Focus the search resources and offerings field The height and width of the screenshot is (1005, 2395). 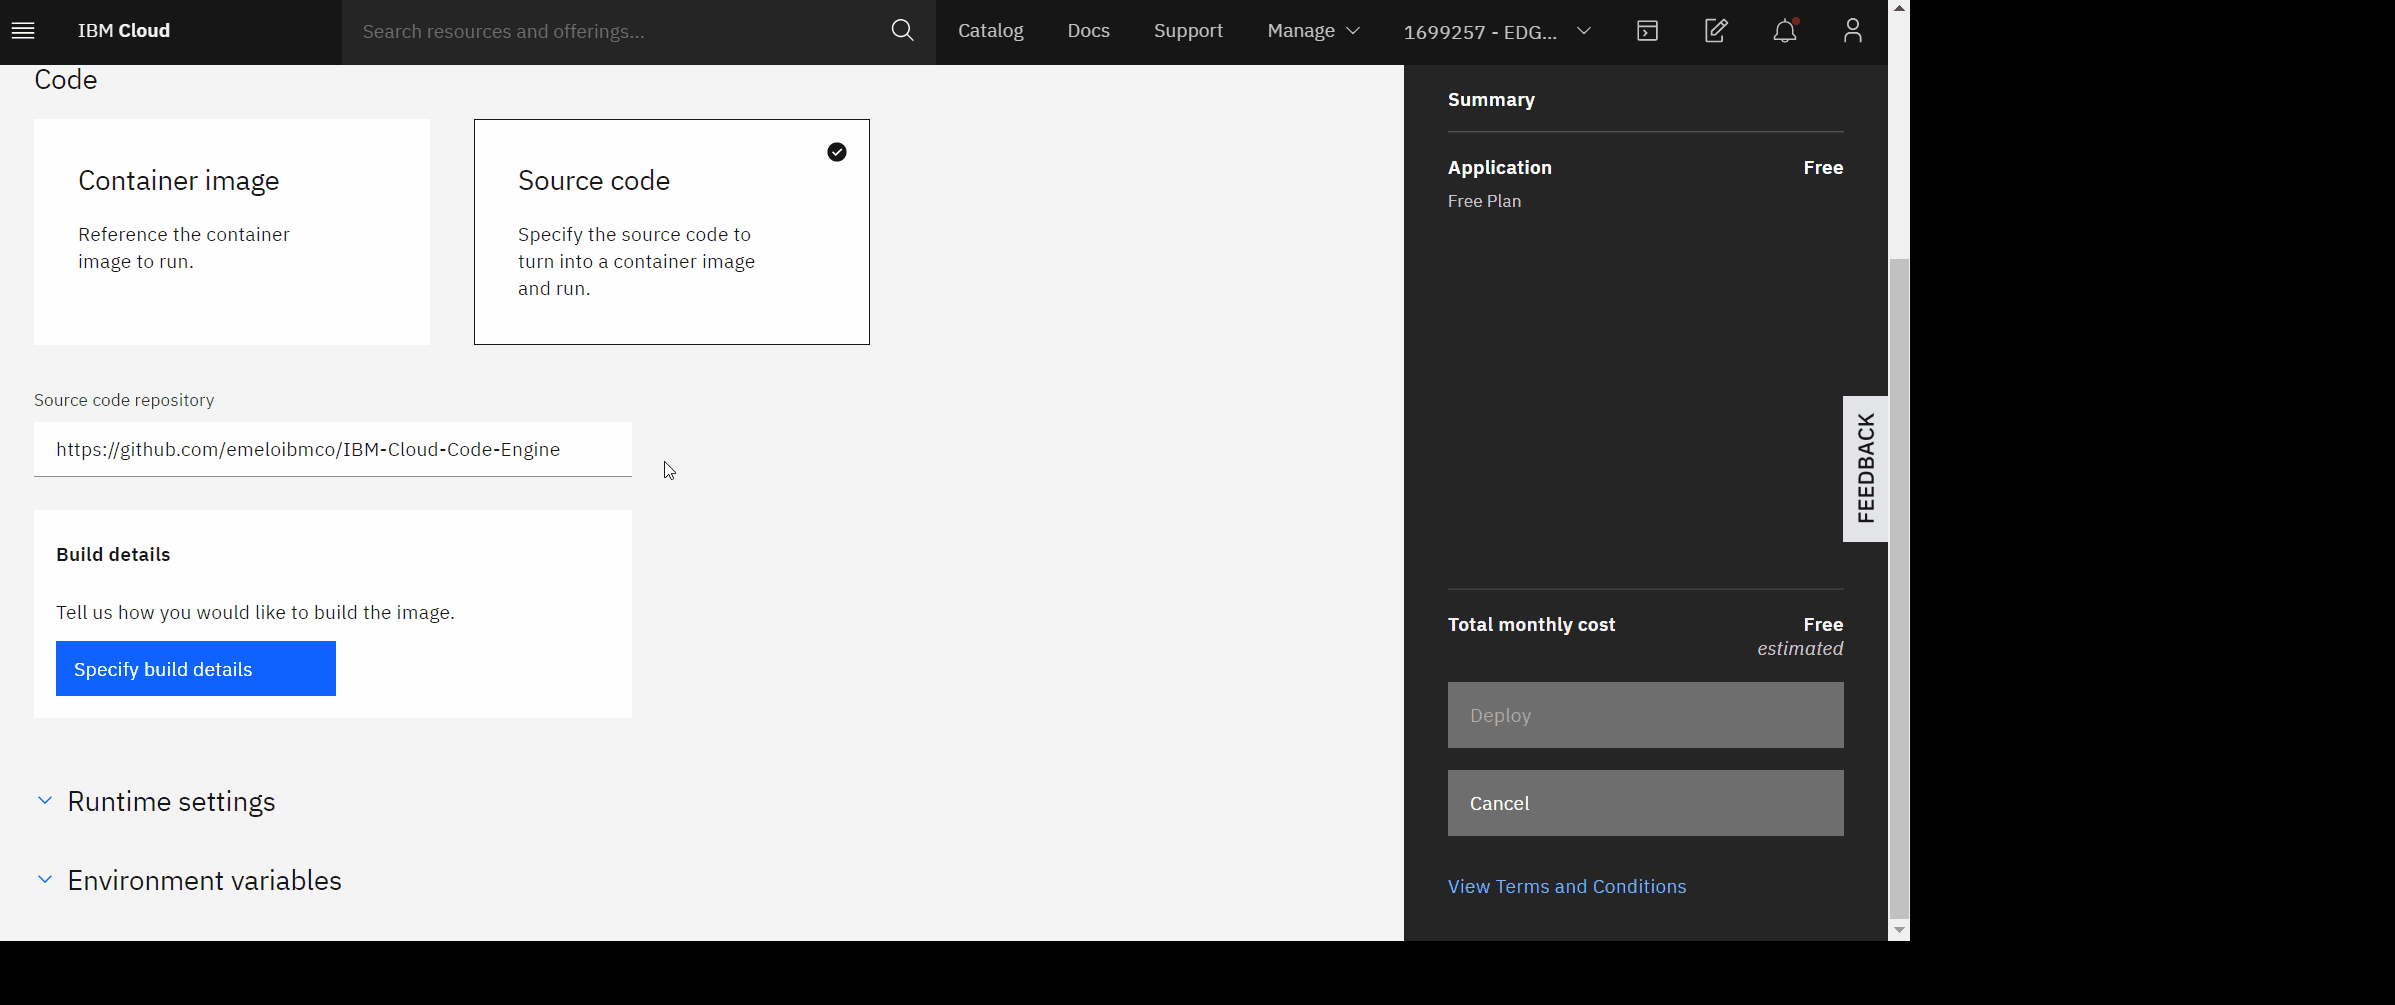(x=615, y=31)
